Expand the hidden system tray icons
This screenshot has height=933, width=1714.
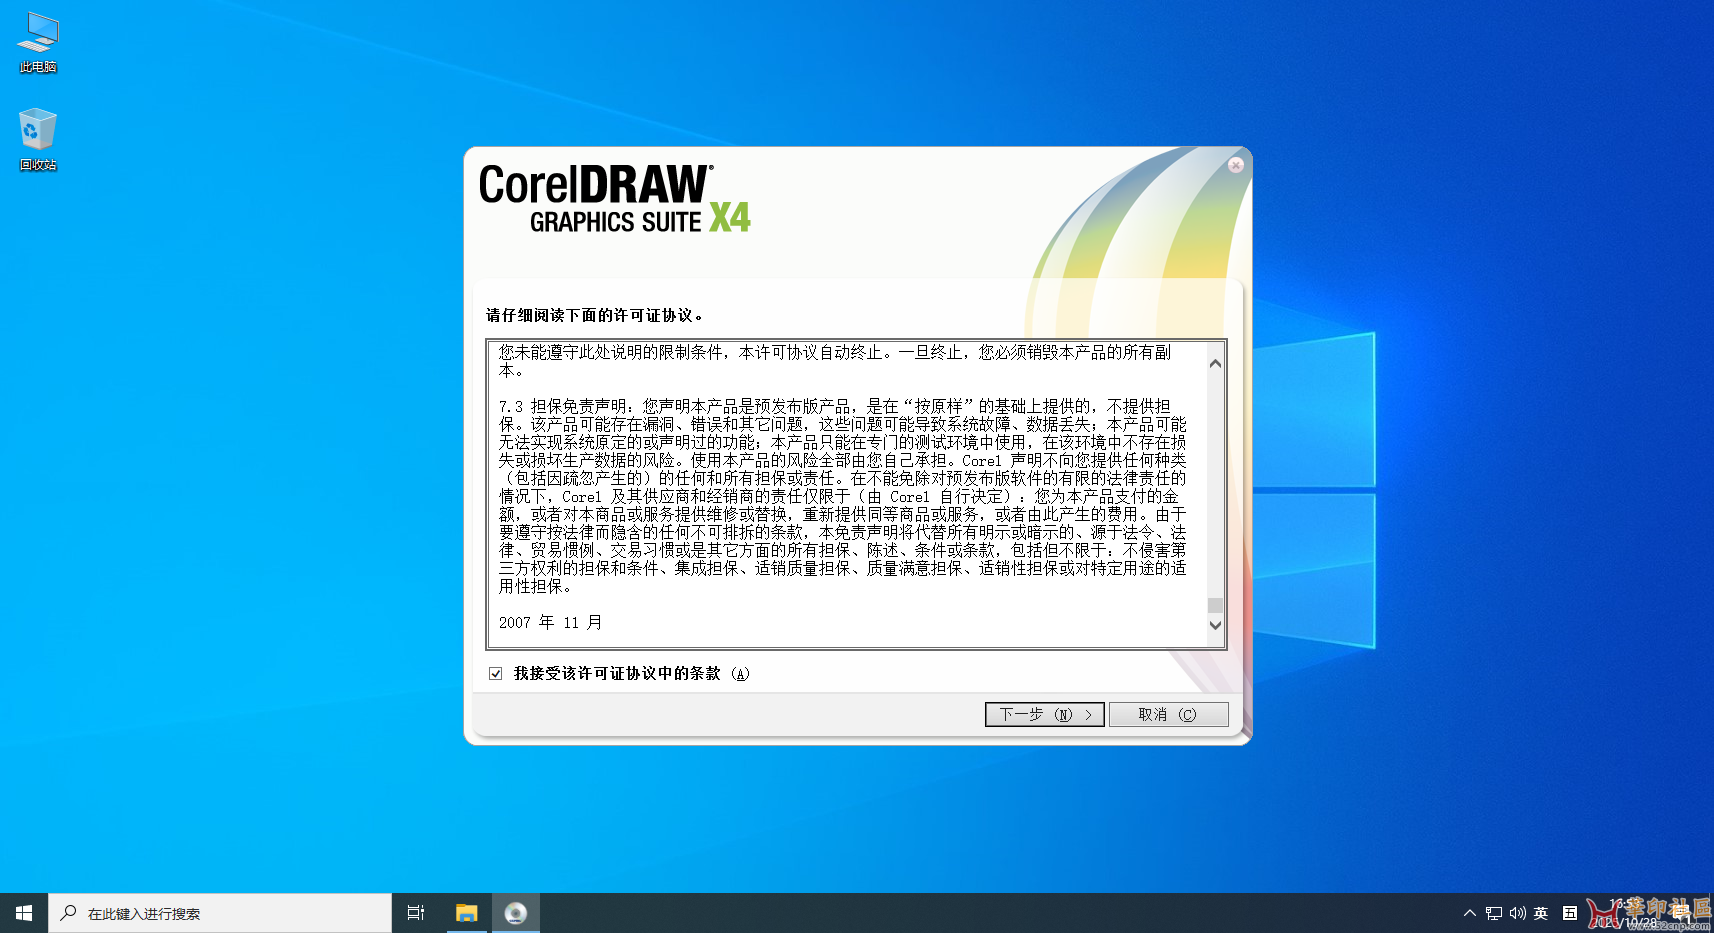[1470, 912]
